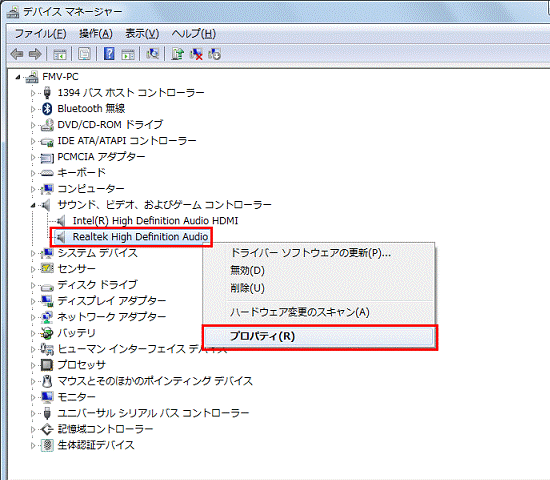Select the Bluetooth 無線 label
550x480 pixels.
tap(91, 109)
